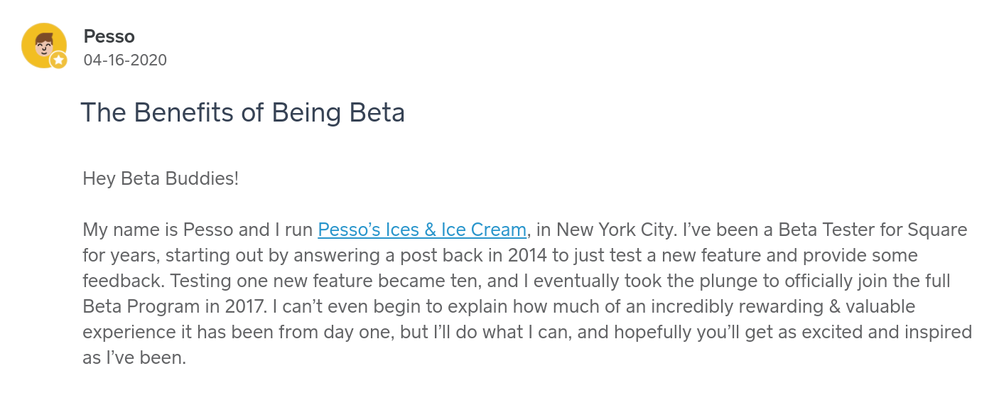Click the 'Hey Beta Buddies!' greeting line
999x398 pixels.
coord(161,178)
